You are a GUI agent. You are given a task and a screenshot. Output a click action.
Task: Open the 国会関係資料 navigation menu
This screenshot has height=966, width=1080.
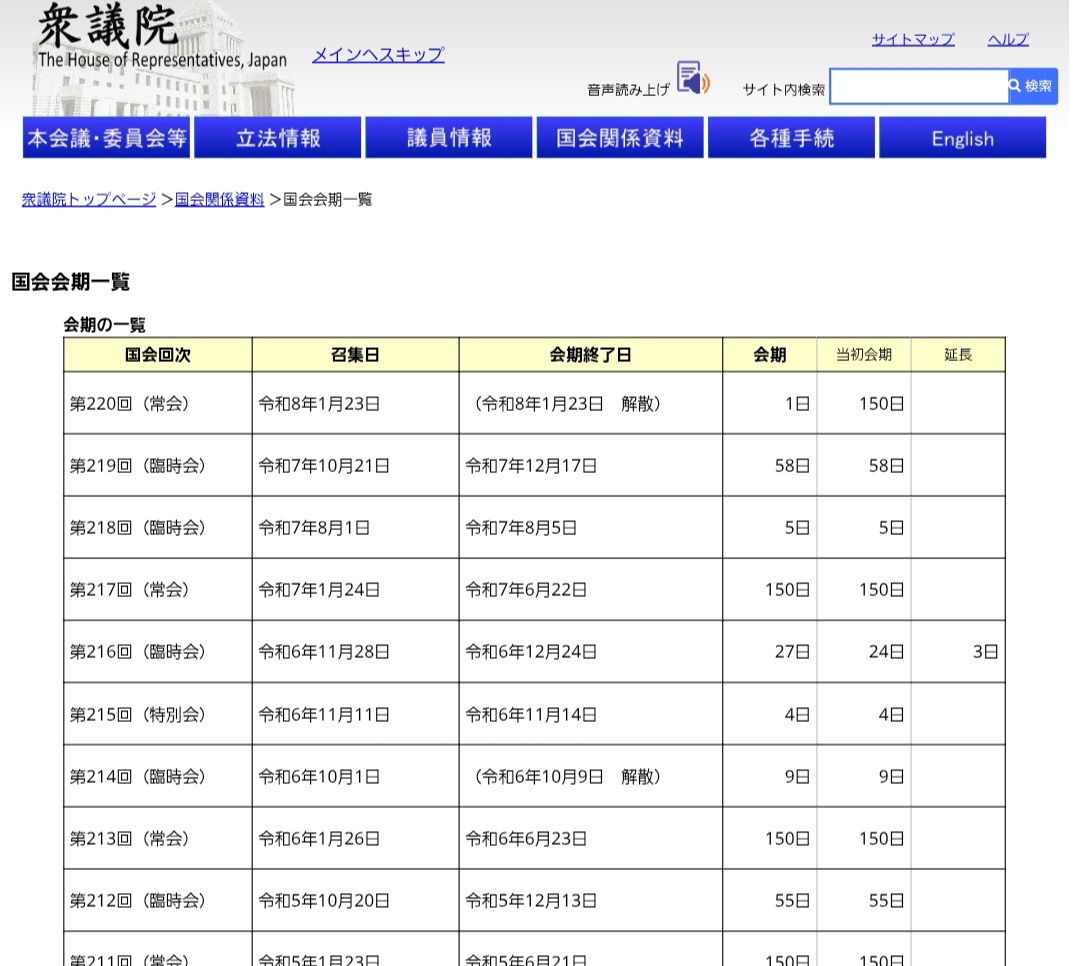(x=620, y=138)
